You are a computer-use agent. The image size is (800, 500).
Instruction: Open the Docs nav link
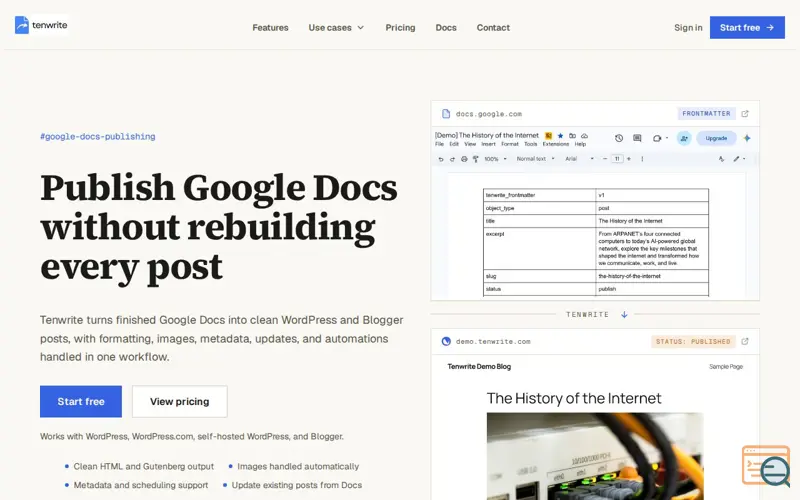click(446, 28)
